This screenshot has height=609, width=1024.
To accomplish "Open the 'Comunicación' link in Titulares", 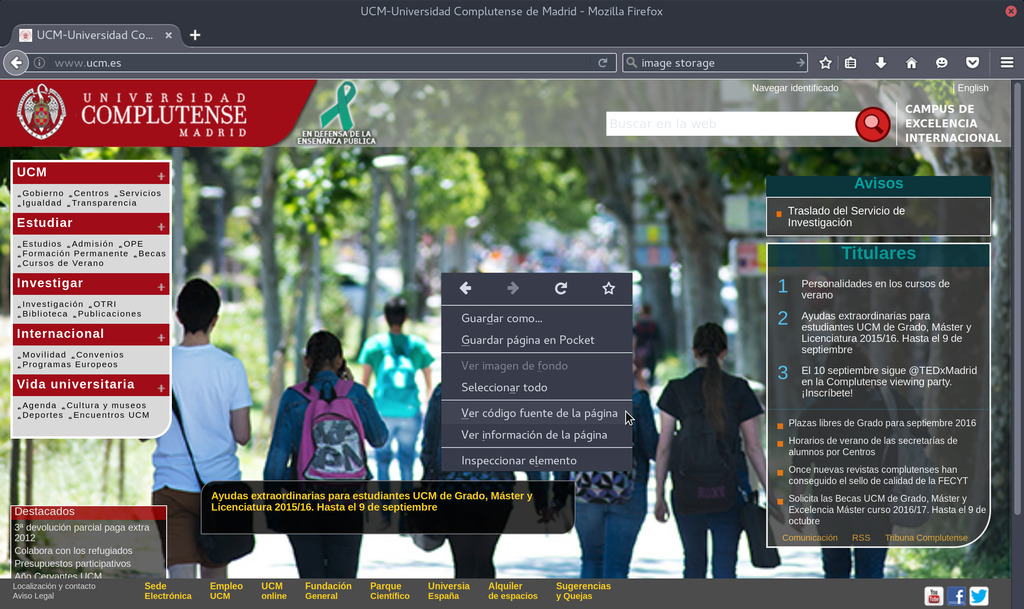I will tap(810, 538).
